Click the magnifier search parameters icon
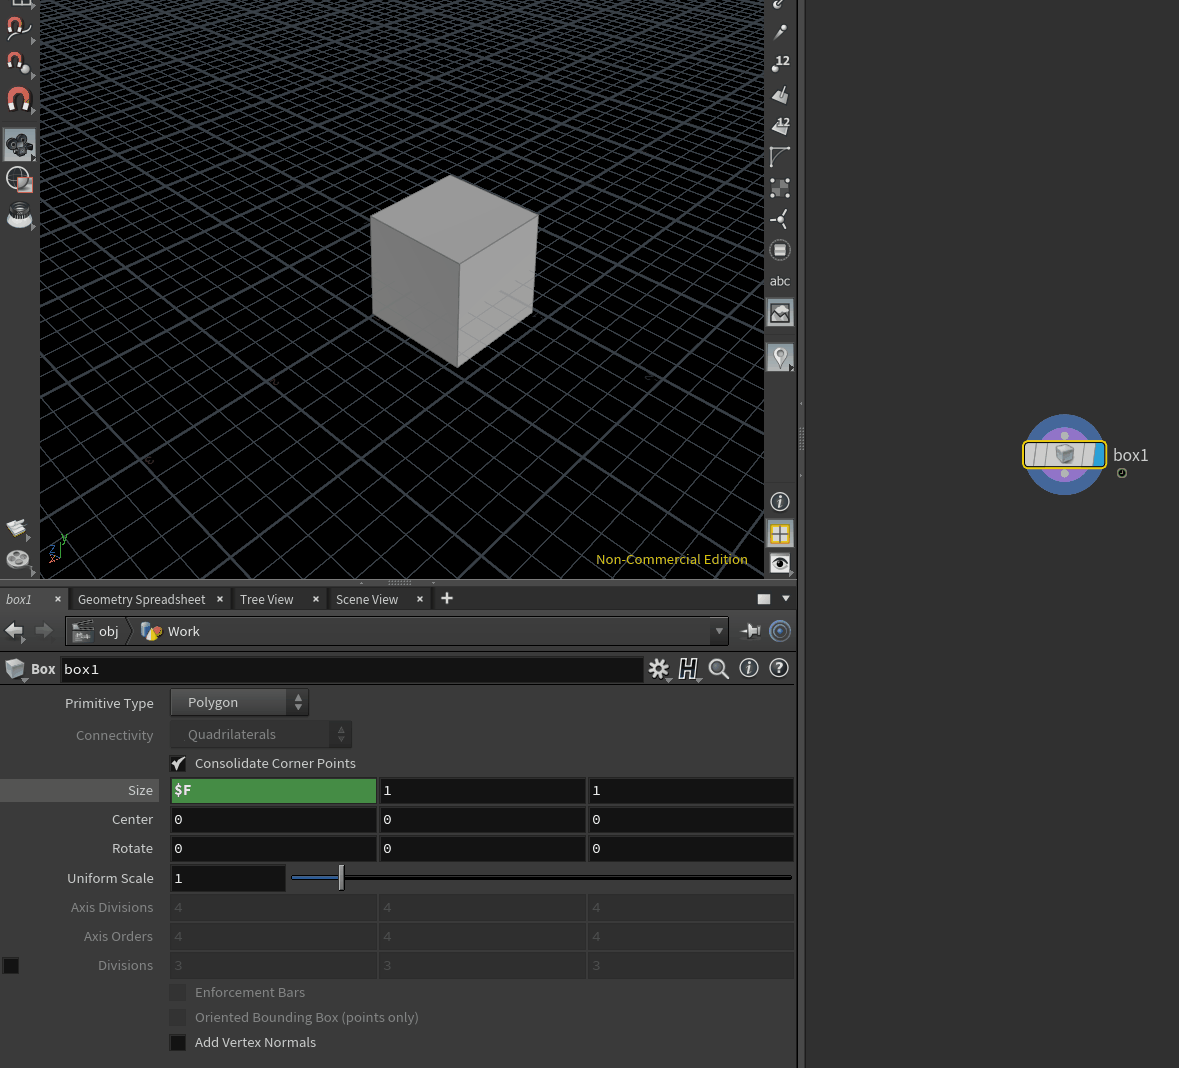The height and width of the screenshot is (1068, 1179). pyautogui.click(x=718, y=669)
